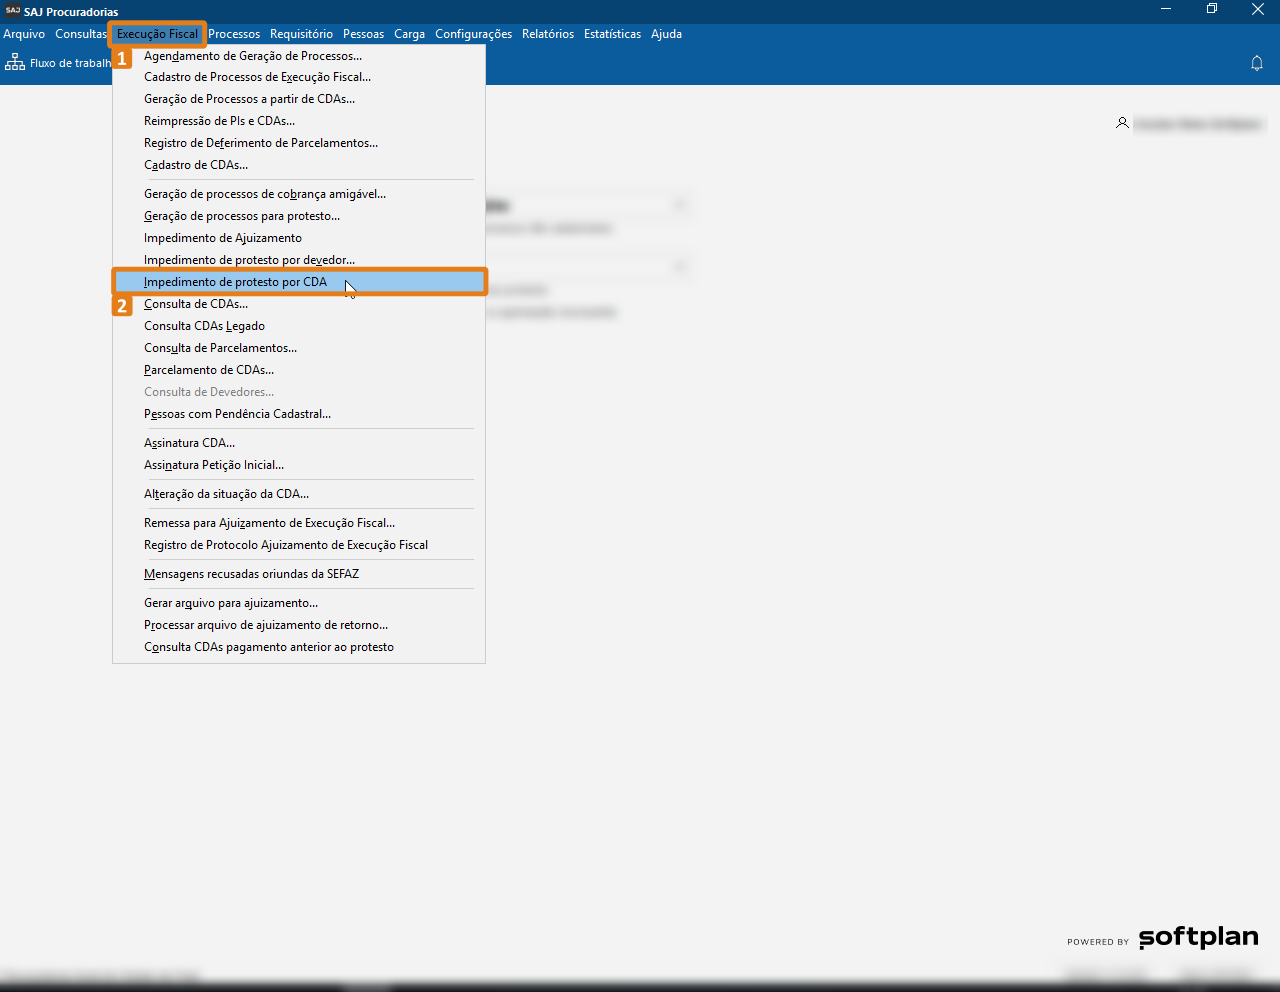Open the Pessoas menu
Screen dimensions: 1280x992
click(x=363, y=34)
